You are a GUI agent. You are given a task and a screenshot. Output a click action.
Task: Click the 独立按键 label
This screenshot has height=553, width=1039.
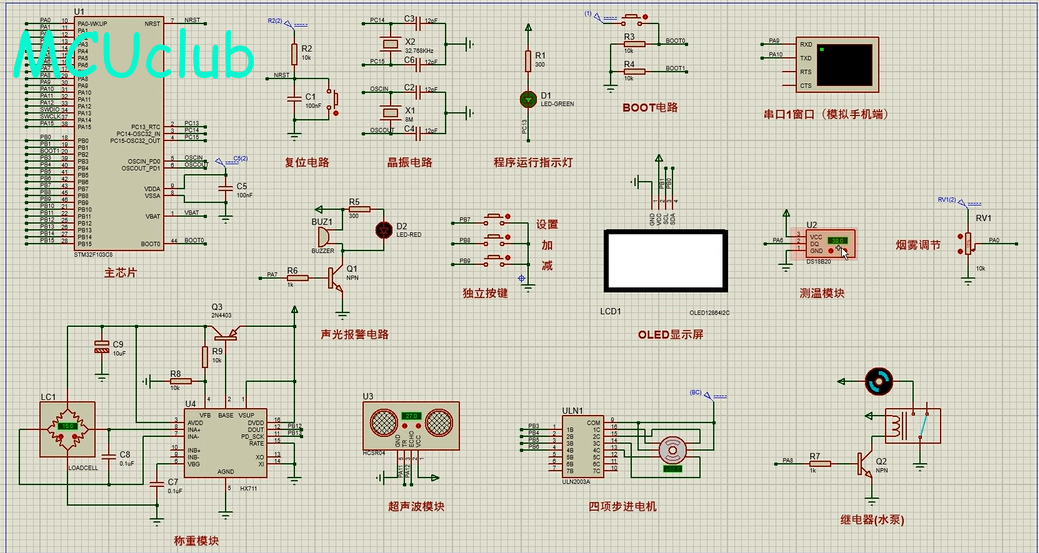click(485, 293)
